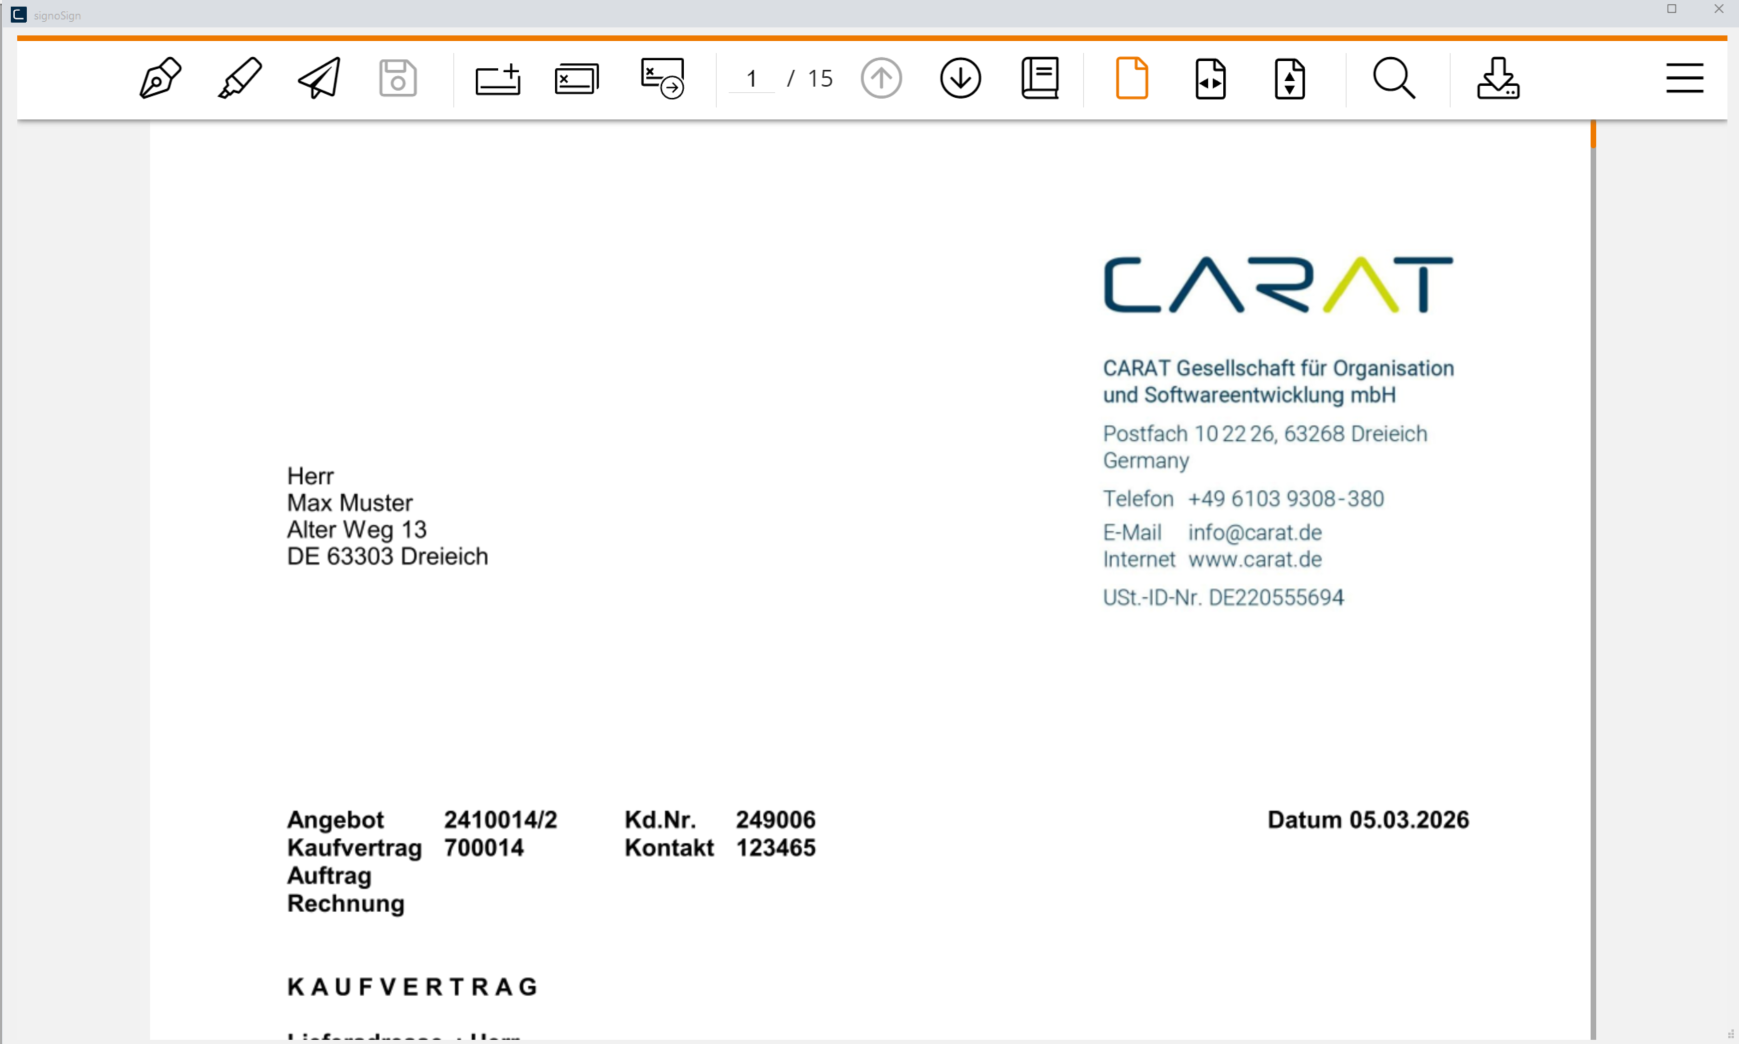The width and height of the screenshot is (1739, 1044).
Task: Click the www.carat.de website address
Action: pyautogui.click(x=1254, y=560)
